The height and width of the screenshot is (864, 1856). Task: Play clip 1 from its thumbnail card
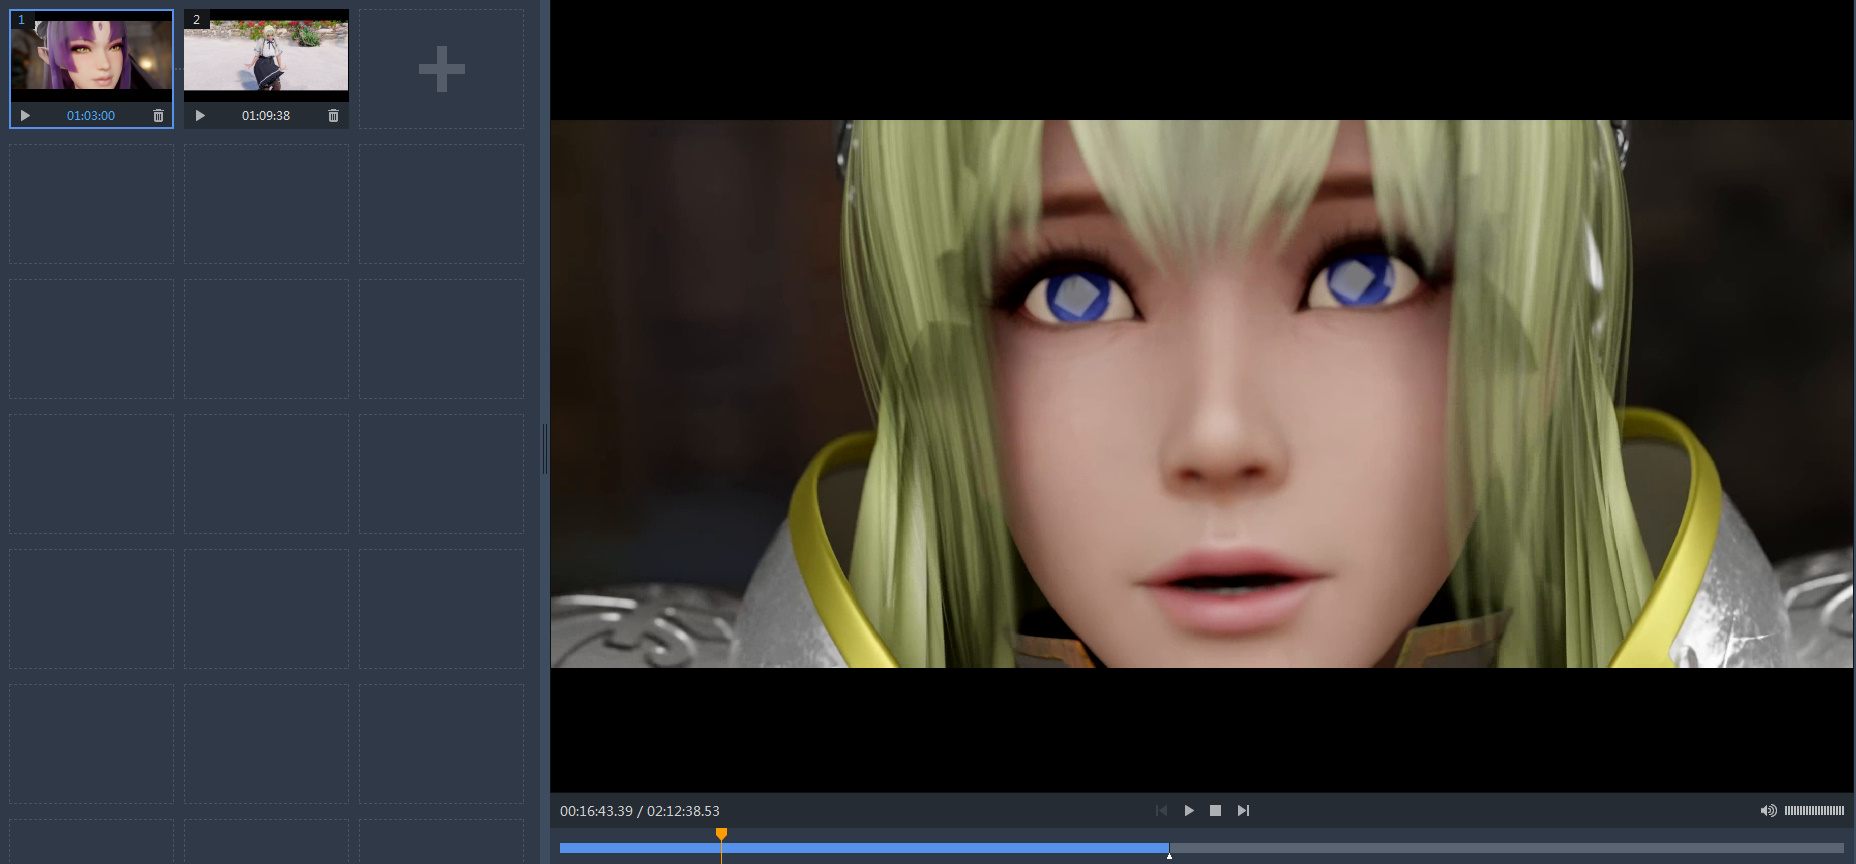click(25, 116)
